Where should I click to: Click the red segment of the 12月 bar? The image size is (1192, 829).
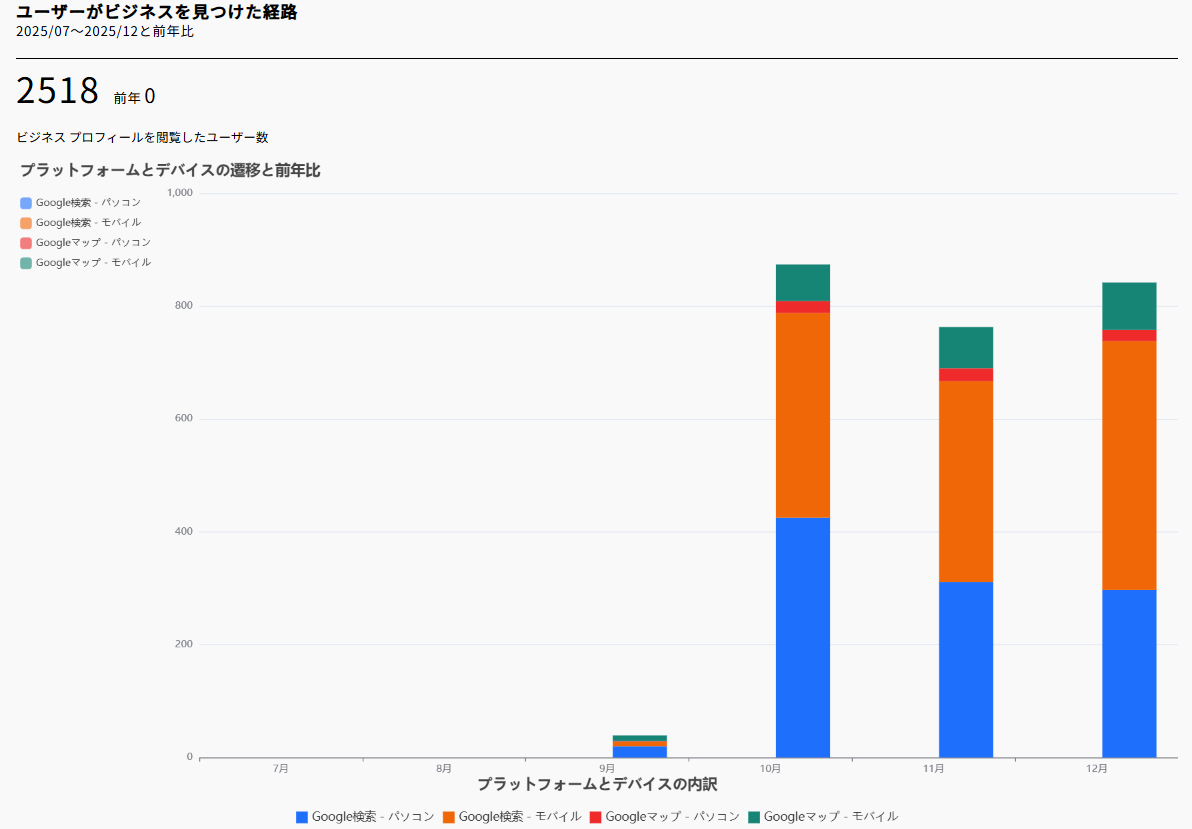(1129, 335)
